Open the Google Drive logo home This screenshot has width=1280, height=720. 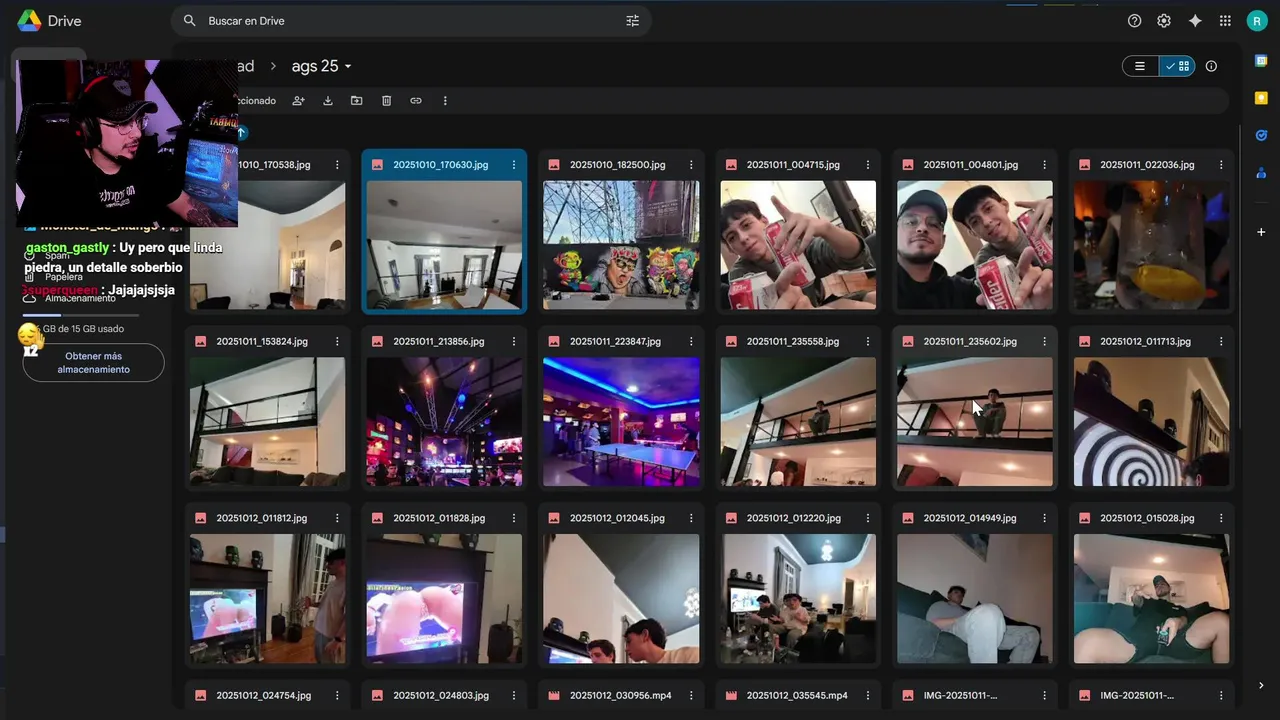pyautogui.click(x=49, y=21)
